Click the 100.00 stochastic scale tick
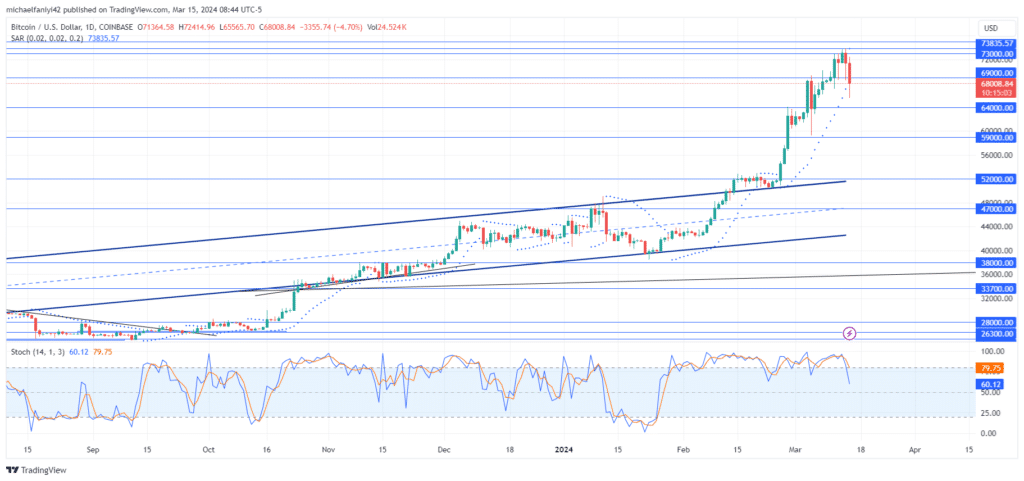The width and height of the screenshot is (1024, 481). (x=992, y=352)
